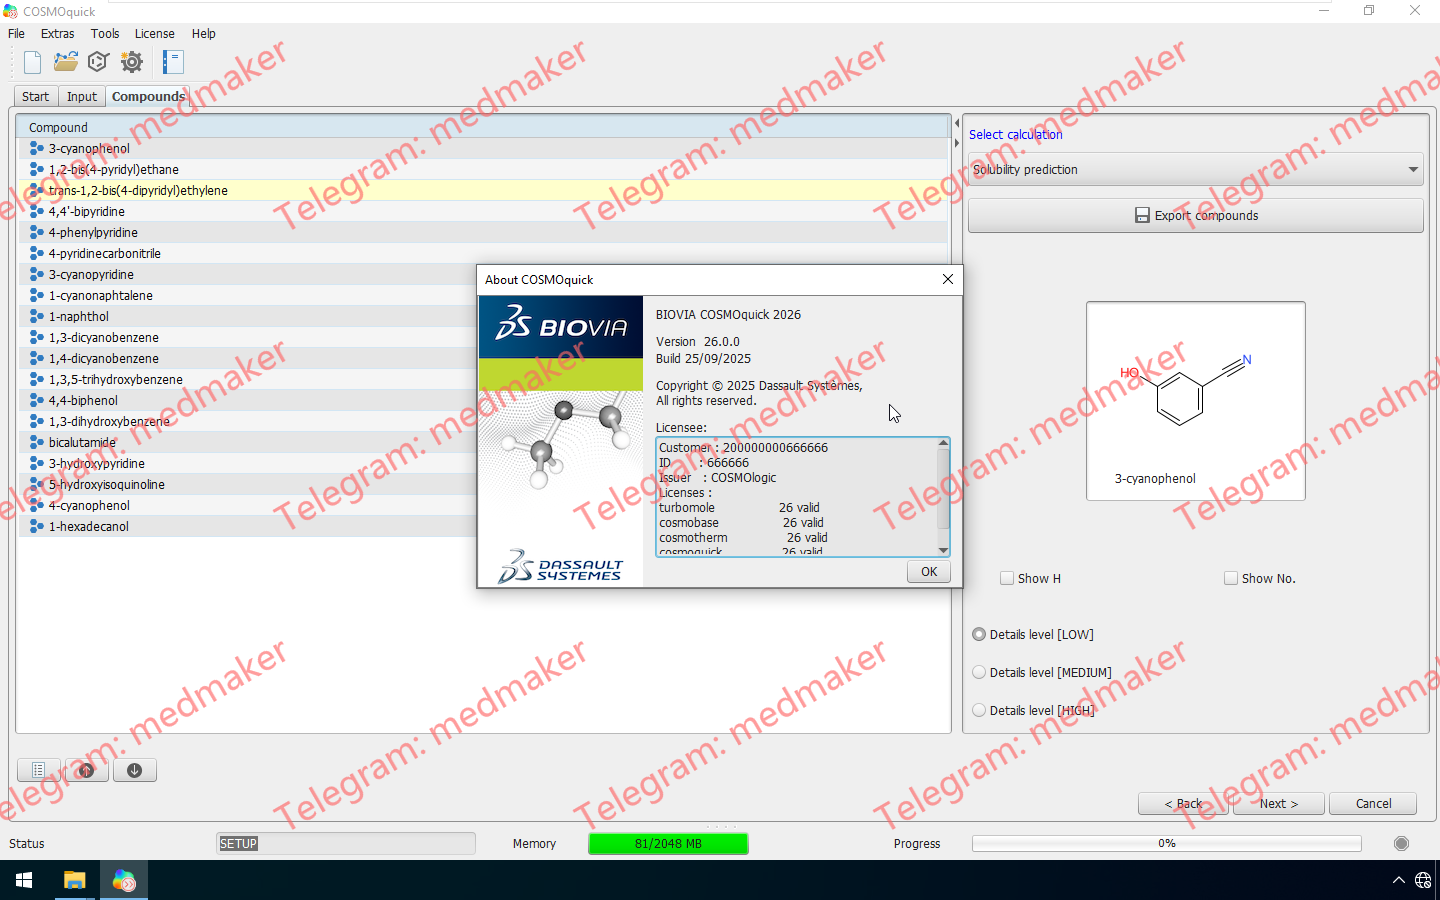Click the Export compounds button
The height and width of the screenshot is (900, 1440).
pos(1195,215)
